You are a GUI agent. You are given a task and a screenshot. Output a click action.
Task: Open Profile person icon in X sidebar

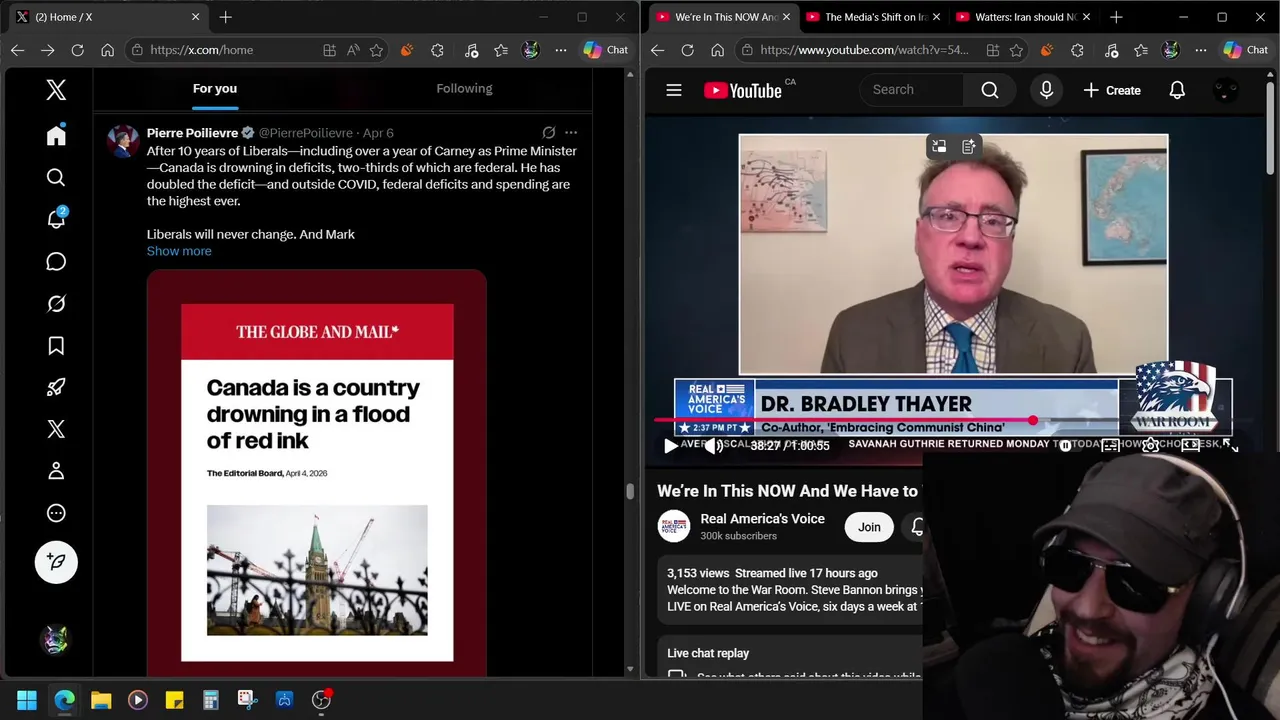tap(56, 471)
